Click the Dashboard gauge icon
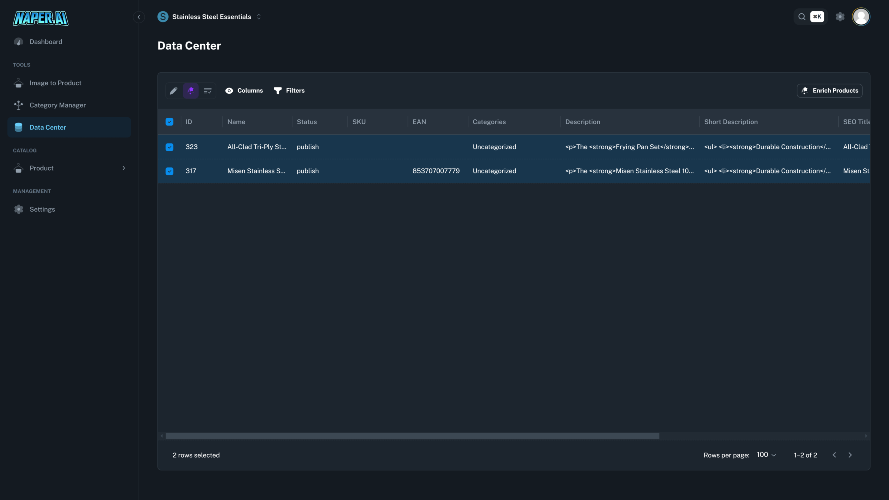Image resolution: width=889 pixels, height=500 pixels. [x=18, y=42]
